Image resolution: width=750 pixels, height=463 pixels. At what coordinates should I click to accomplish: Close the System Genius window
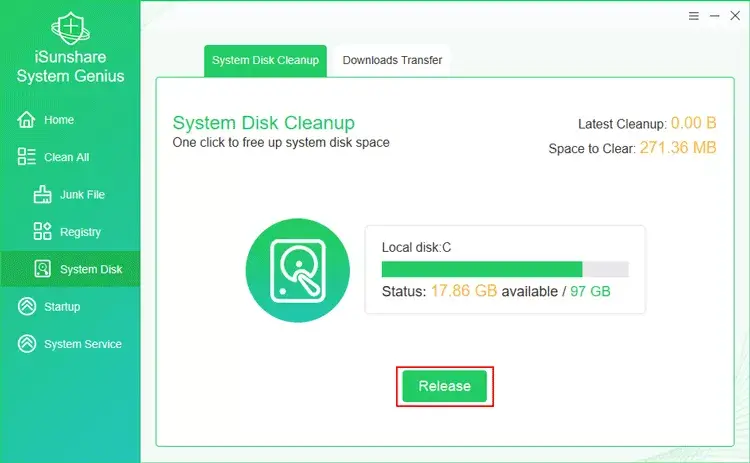[735, 15]
